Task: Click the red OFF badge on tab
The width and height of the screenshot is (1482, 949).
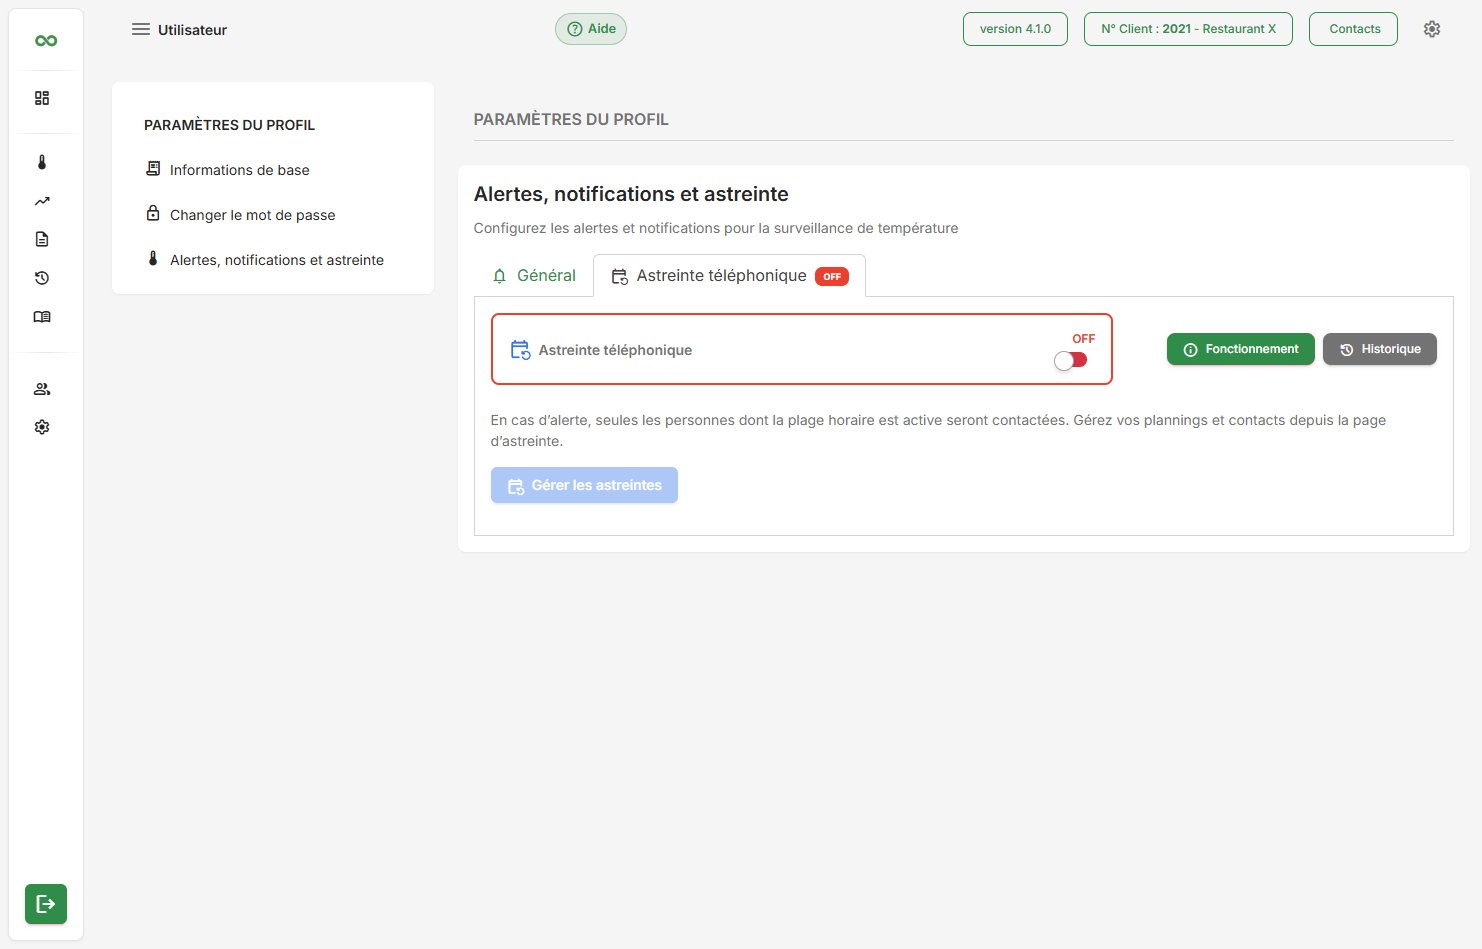Action: click(832, 276)
